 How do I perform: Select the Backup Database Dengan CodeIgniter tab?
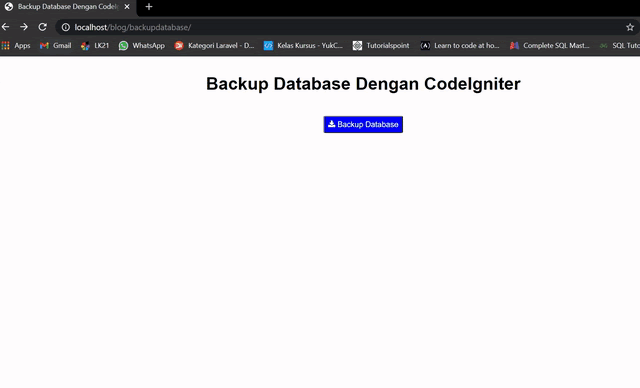pyautogui.click(x=68, y=7)
